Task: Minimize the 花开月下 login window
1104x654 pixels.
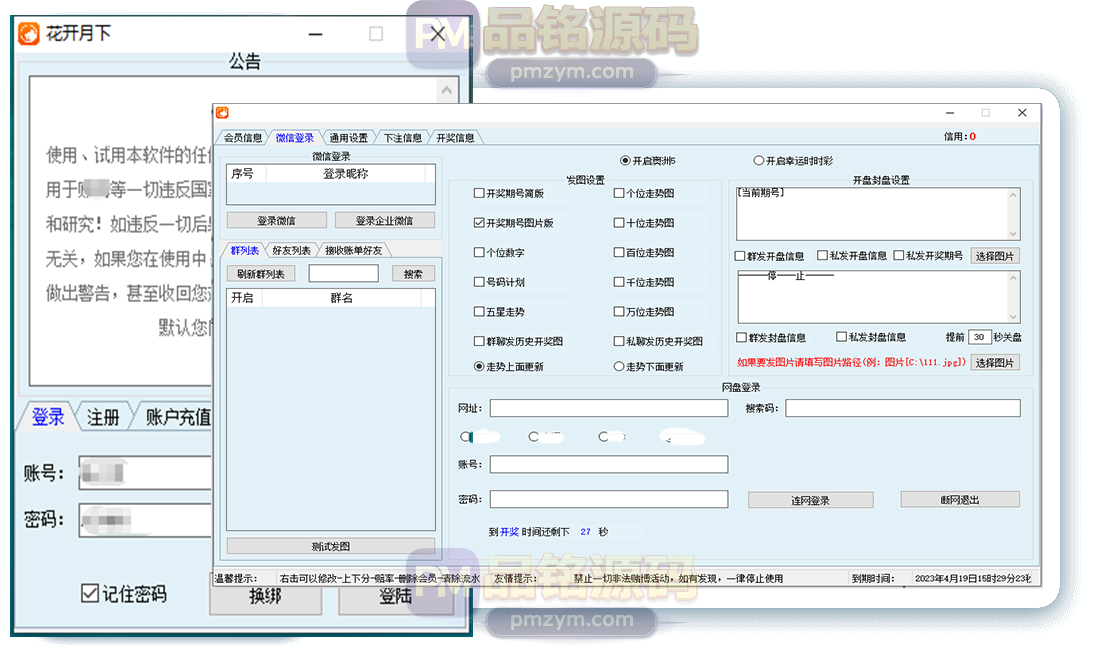Action: pos(315,34)
